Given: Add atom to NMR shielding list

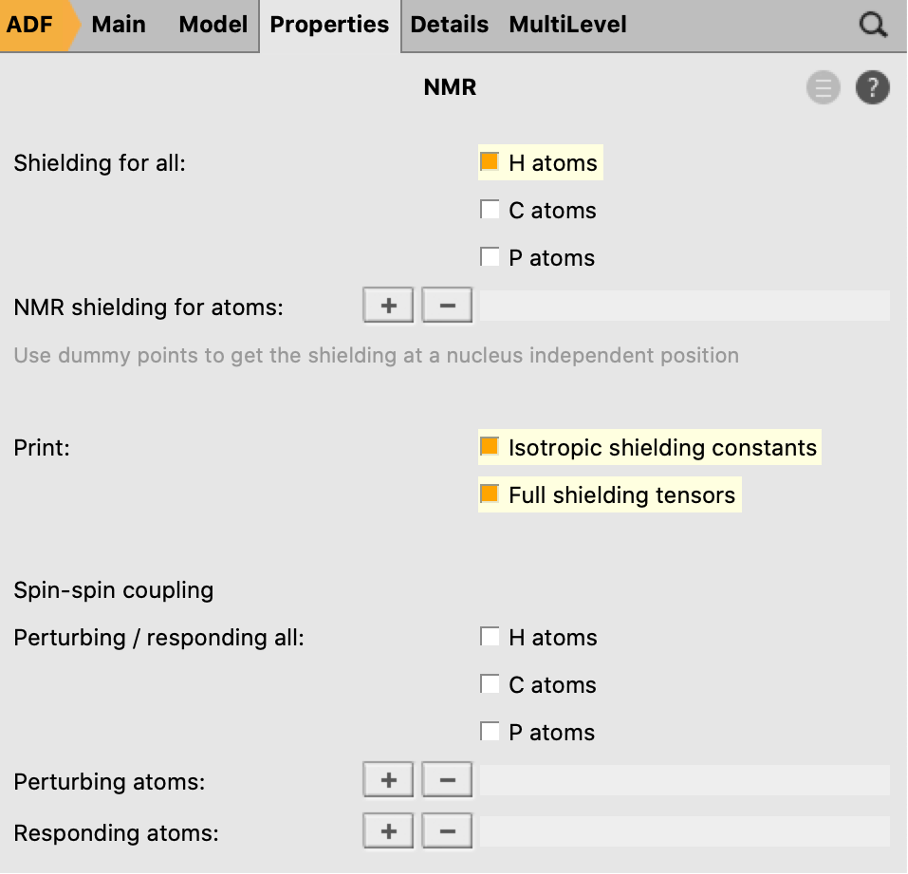Looking at the screenshot, I should tap(388, 305).
